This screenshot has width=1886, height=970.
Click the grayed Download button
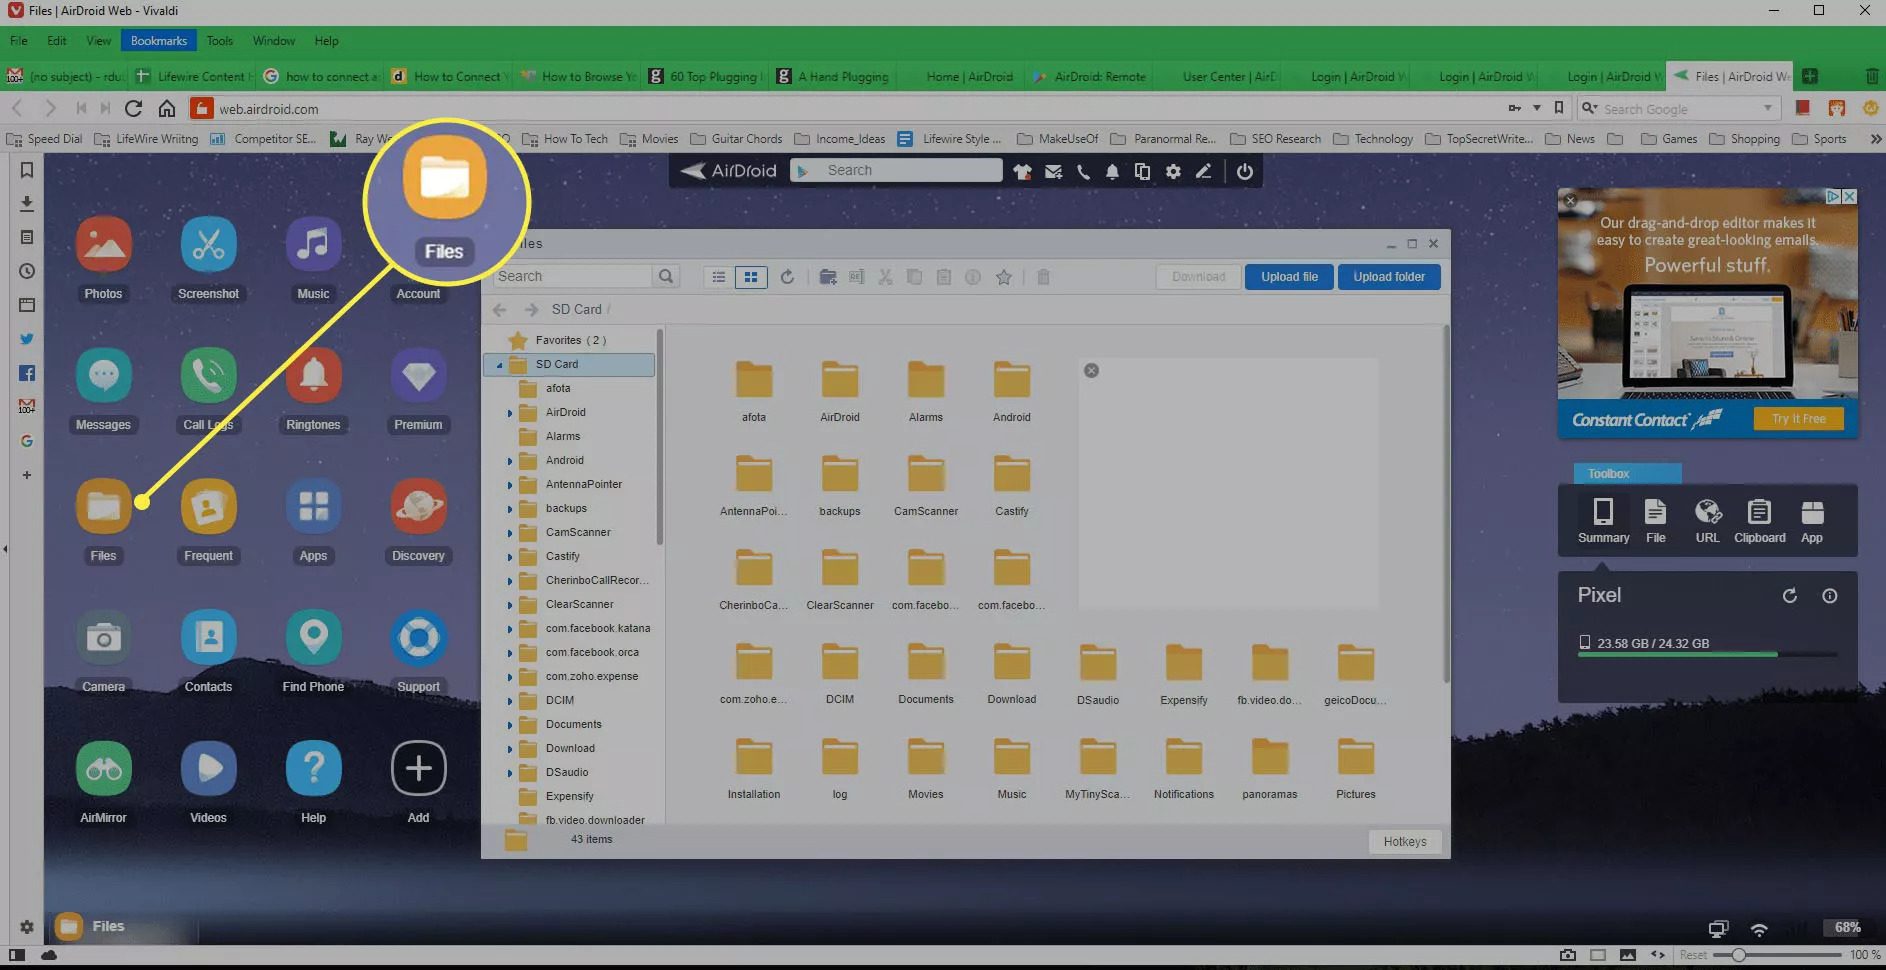click(1198, 277)
